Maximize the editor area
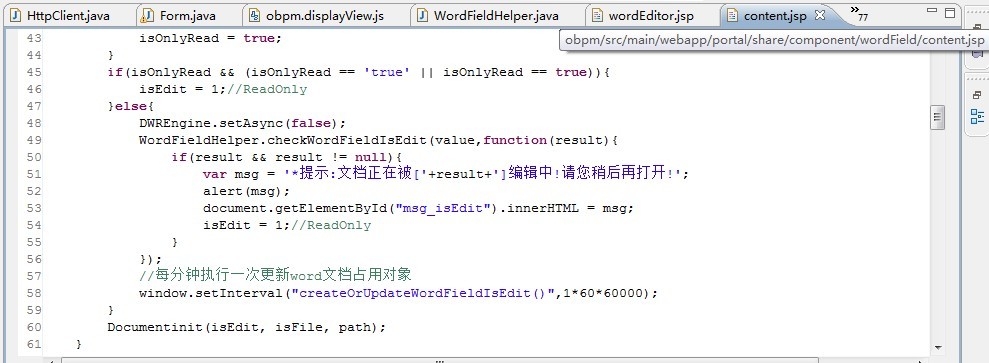The width and height of the screenshot is (989, 363). (x=950, y=12)
